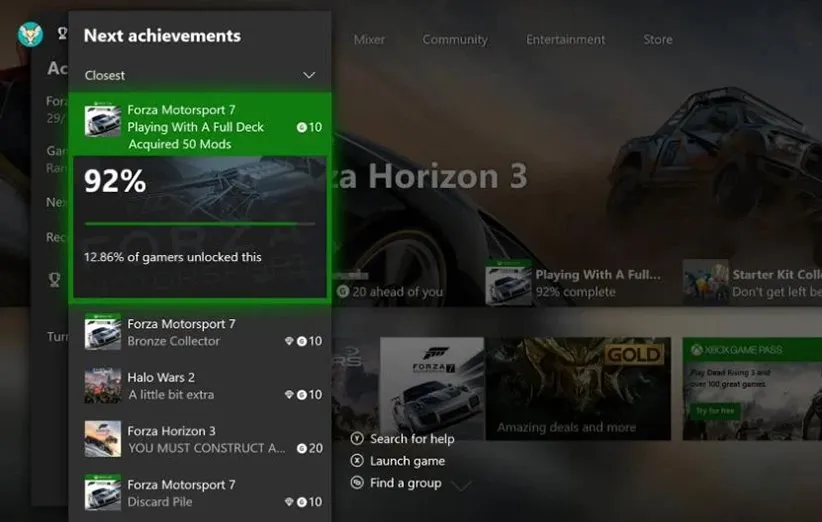Expand the chevron below Find a group
The image size is (822, 522).
point(461,486)
